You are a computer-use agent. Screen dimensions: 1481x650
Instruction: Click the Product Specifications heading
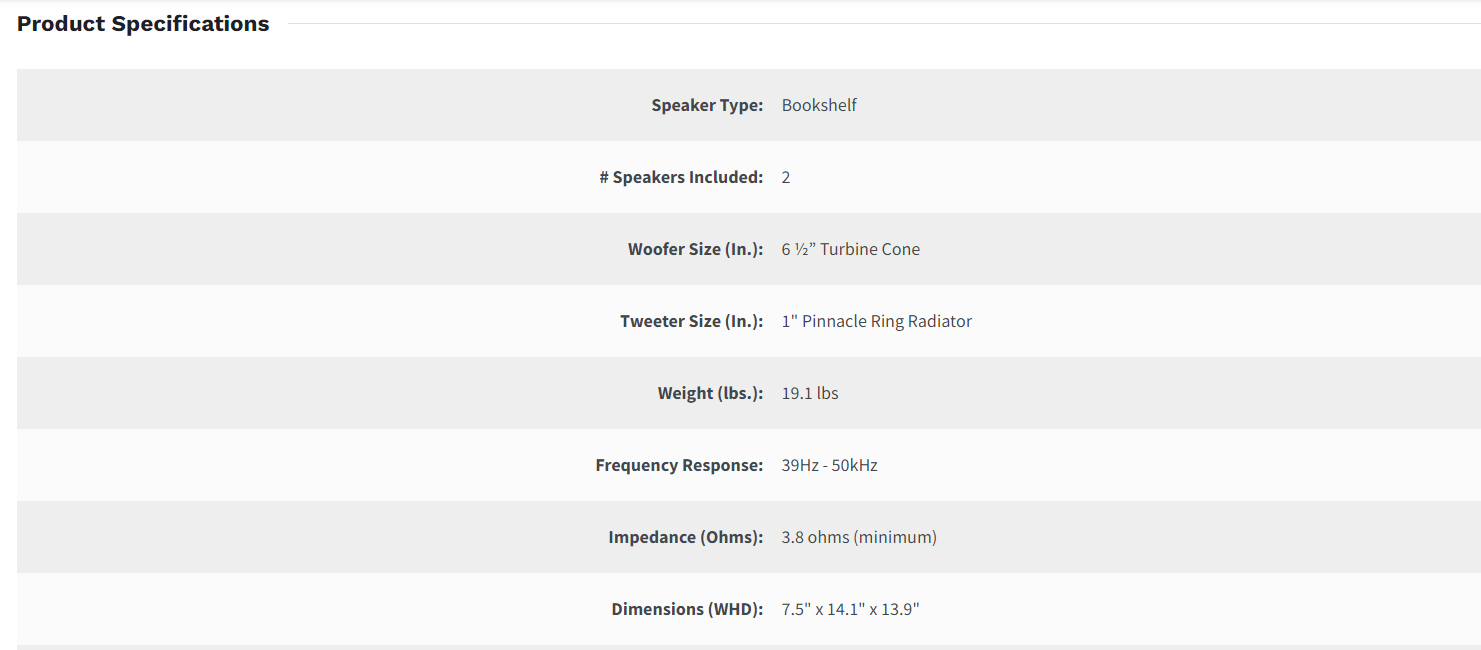coord(143,24)
